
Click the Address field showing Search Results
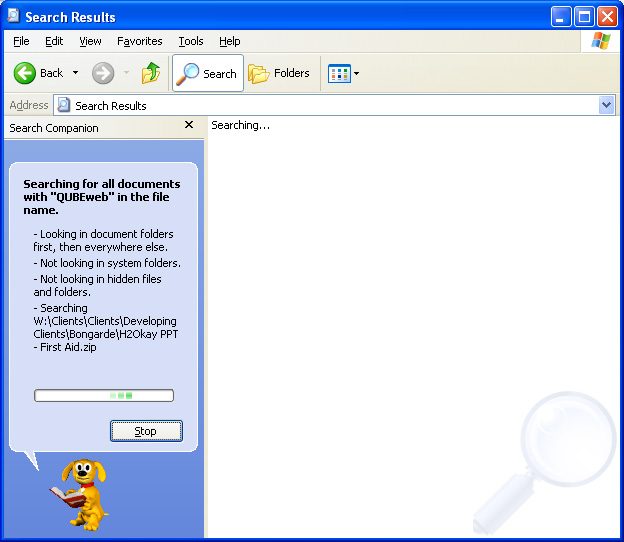330,105
